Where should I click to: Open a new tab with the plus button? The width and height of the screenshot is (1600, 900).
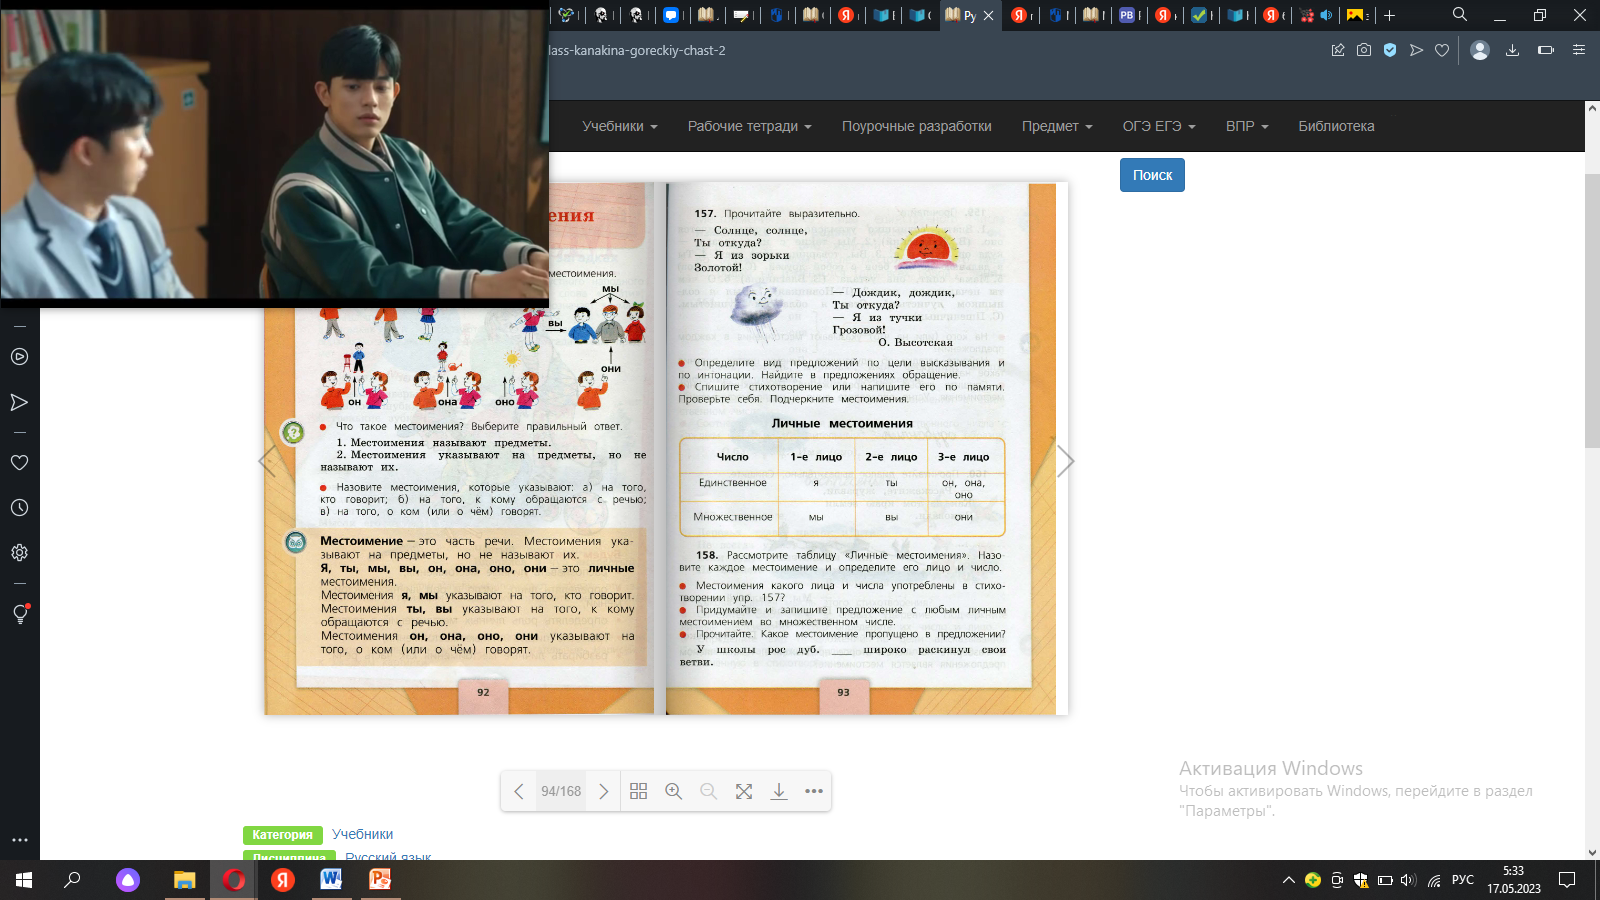coord(1389,15)
